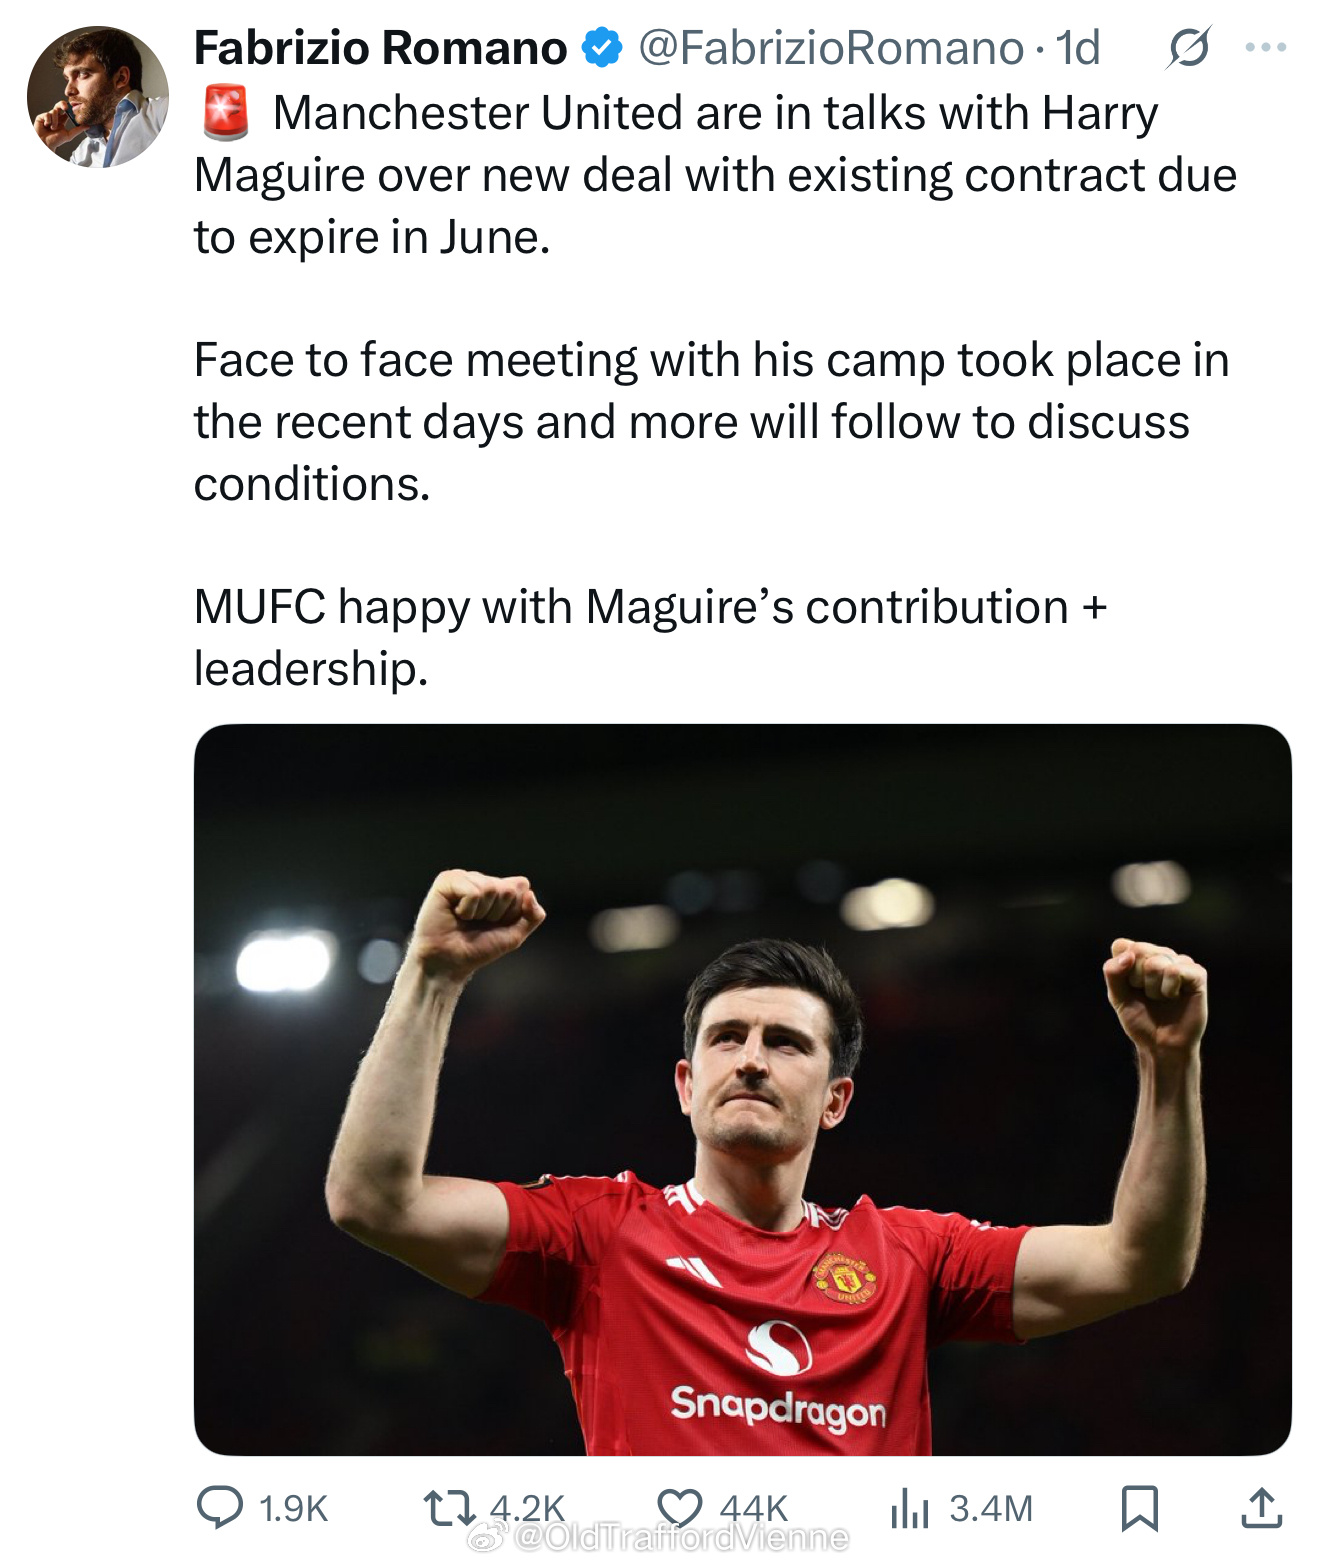The height and width of the screenshot is (1565, 1320).
Task: Like the tweet with the heart icon
Action: 679,1508
